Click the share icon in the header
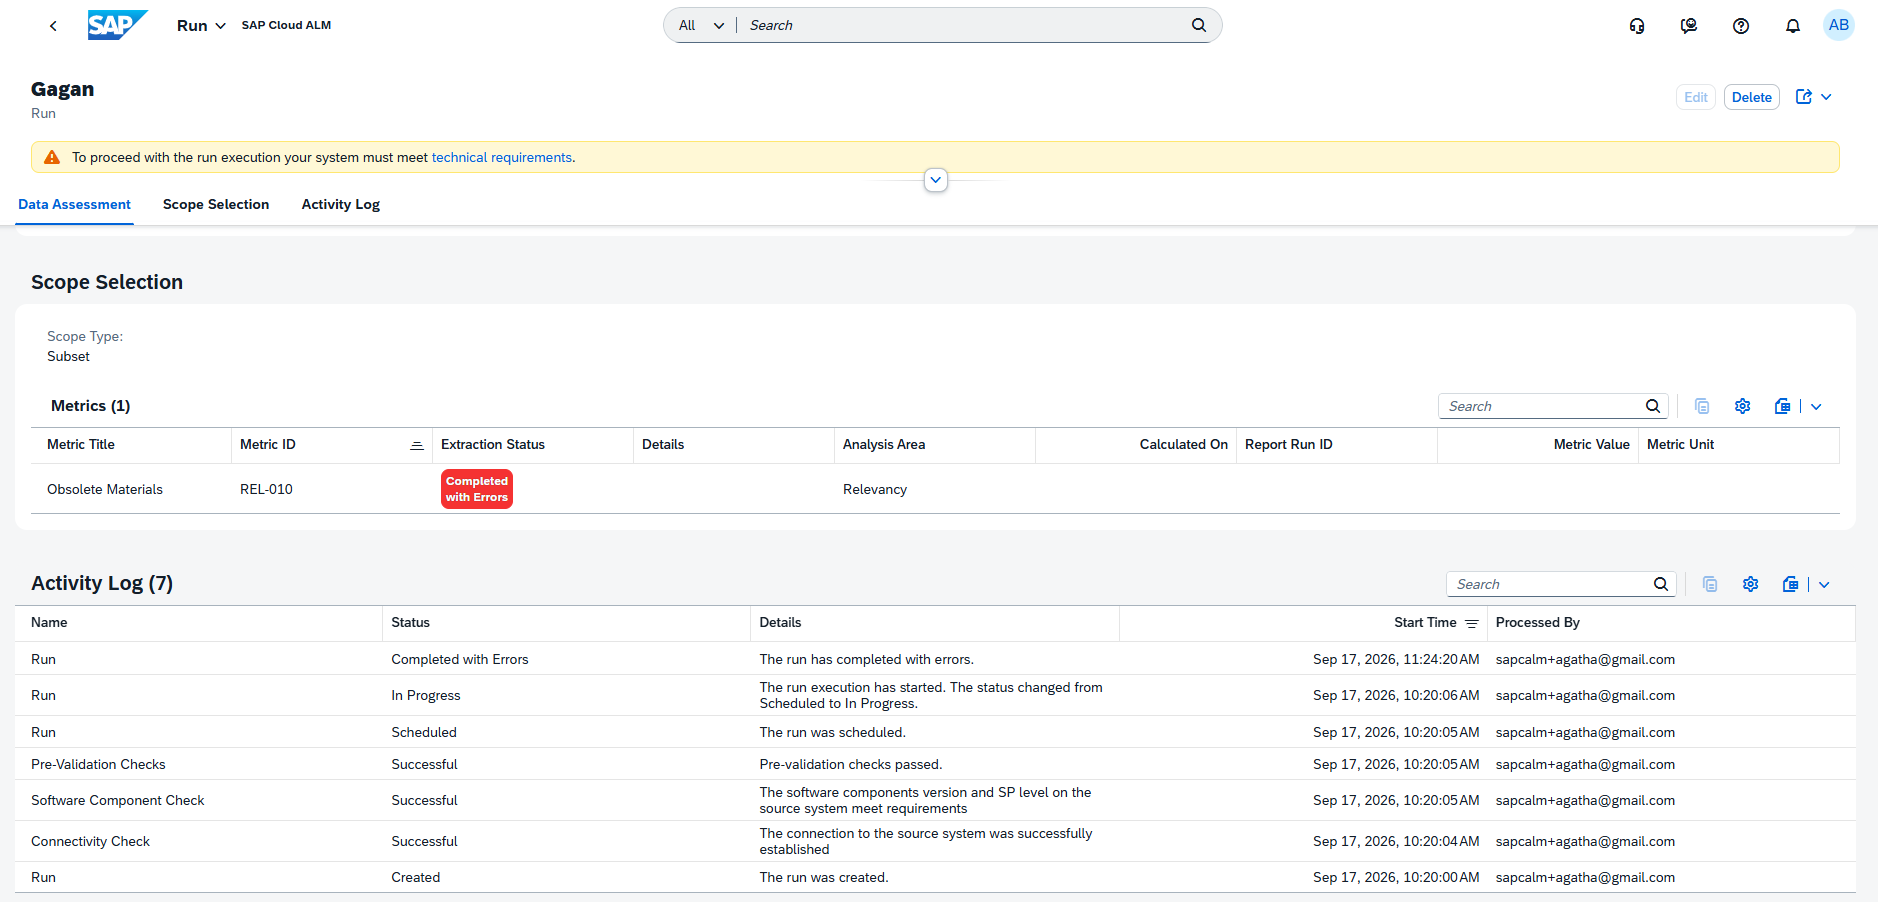The width and height of the screenshot is (1878, 902). coord(1804,97)
